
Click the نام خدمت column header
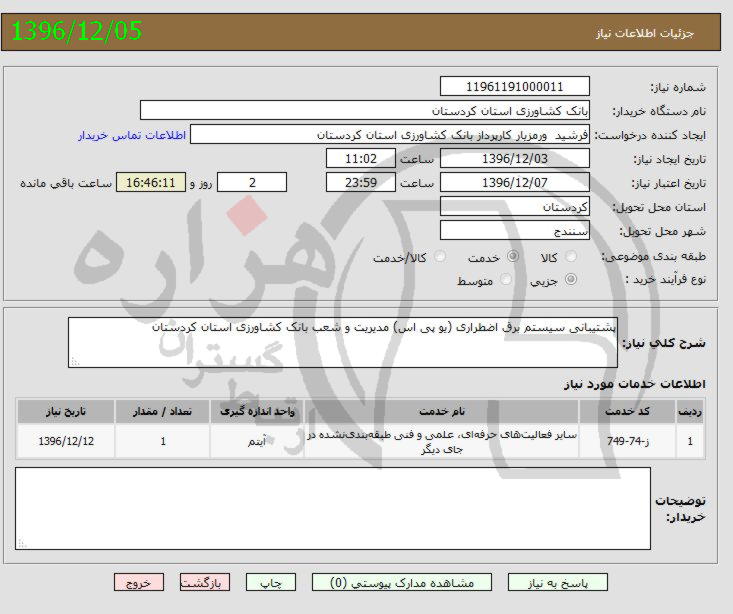pyautogui.click(x=441, y=412)
